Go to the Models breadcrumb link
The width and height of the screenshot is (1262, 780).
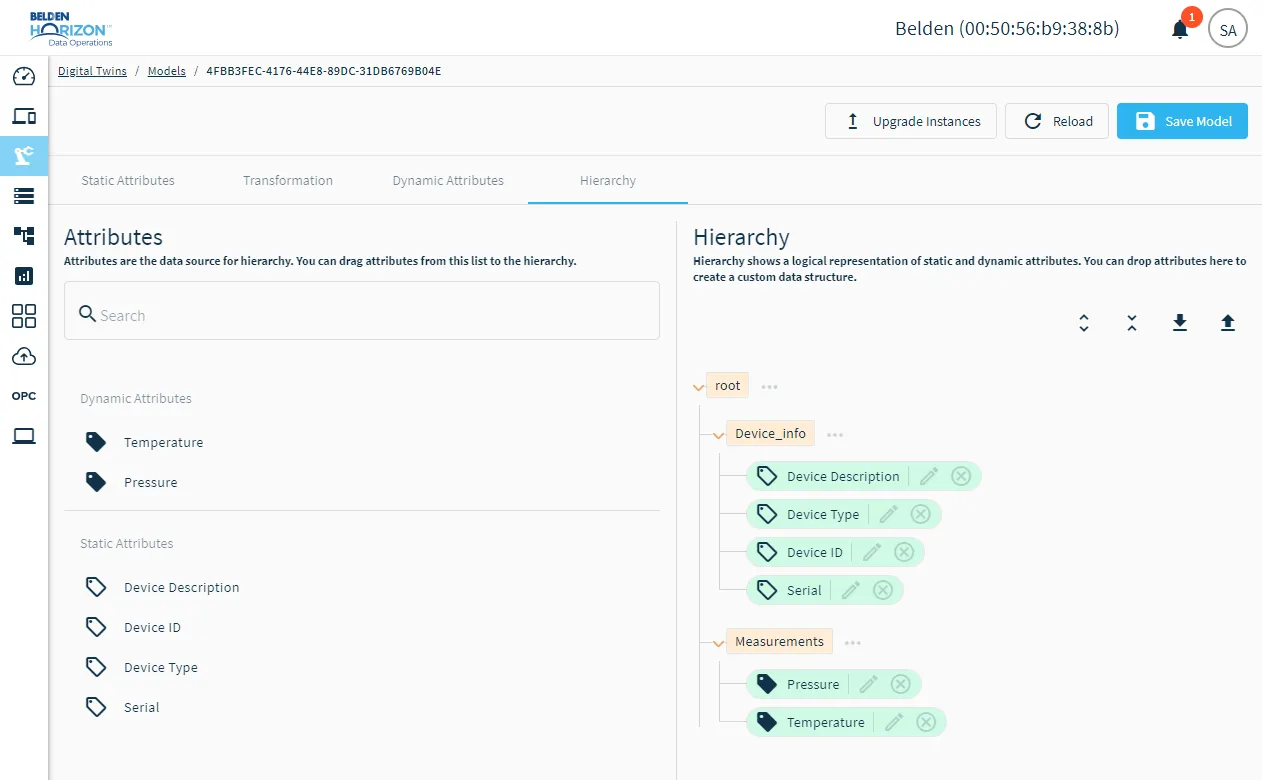pyautogui.click(x=167, y=71)
